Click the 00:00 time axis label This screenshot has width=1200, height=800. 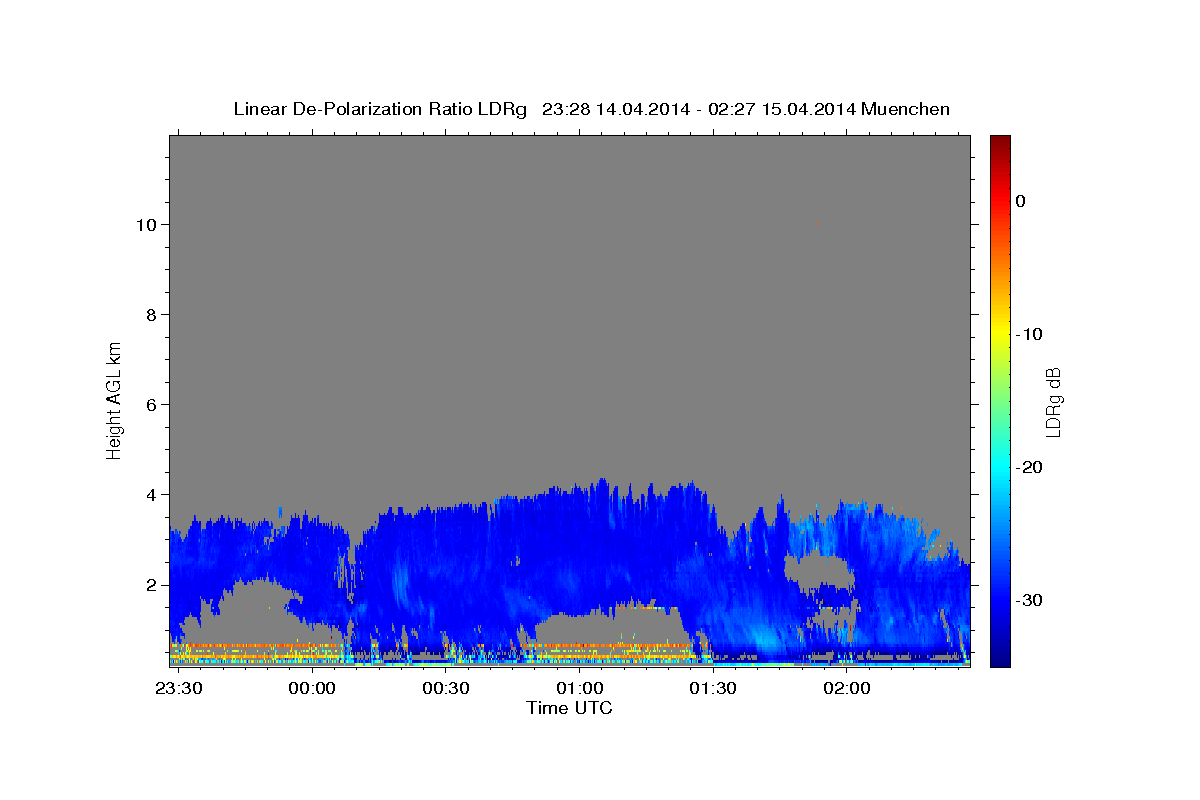coord(313,689)
